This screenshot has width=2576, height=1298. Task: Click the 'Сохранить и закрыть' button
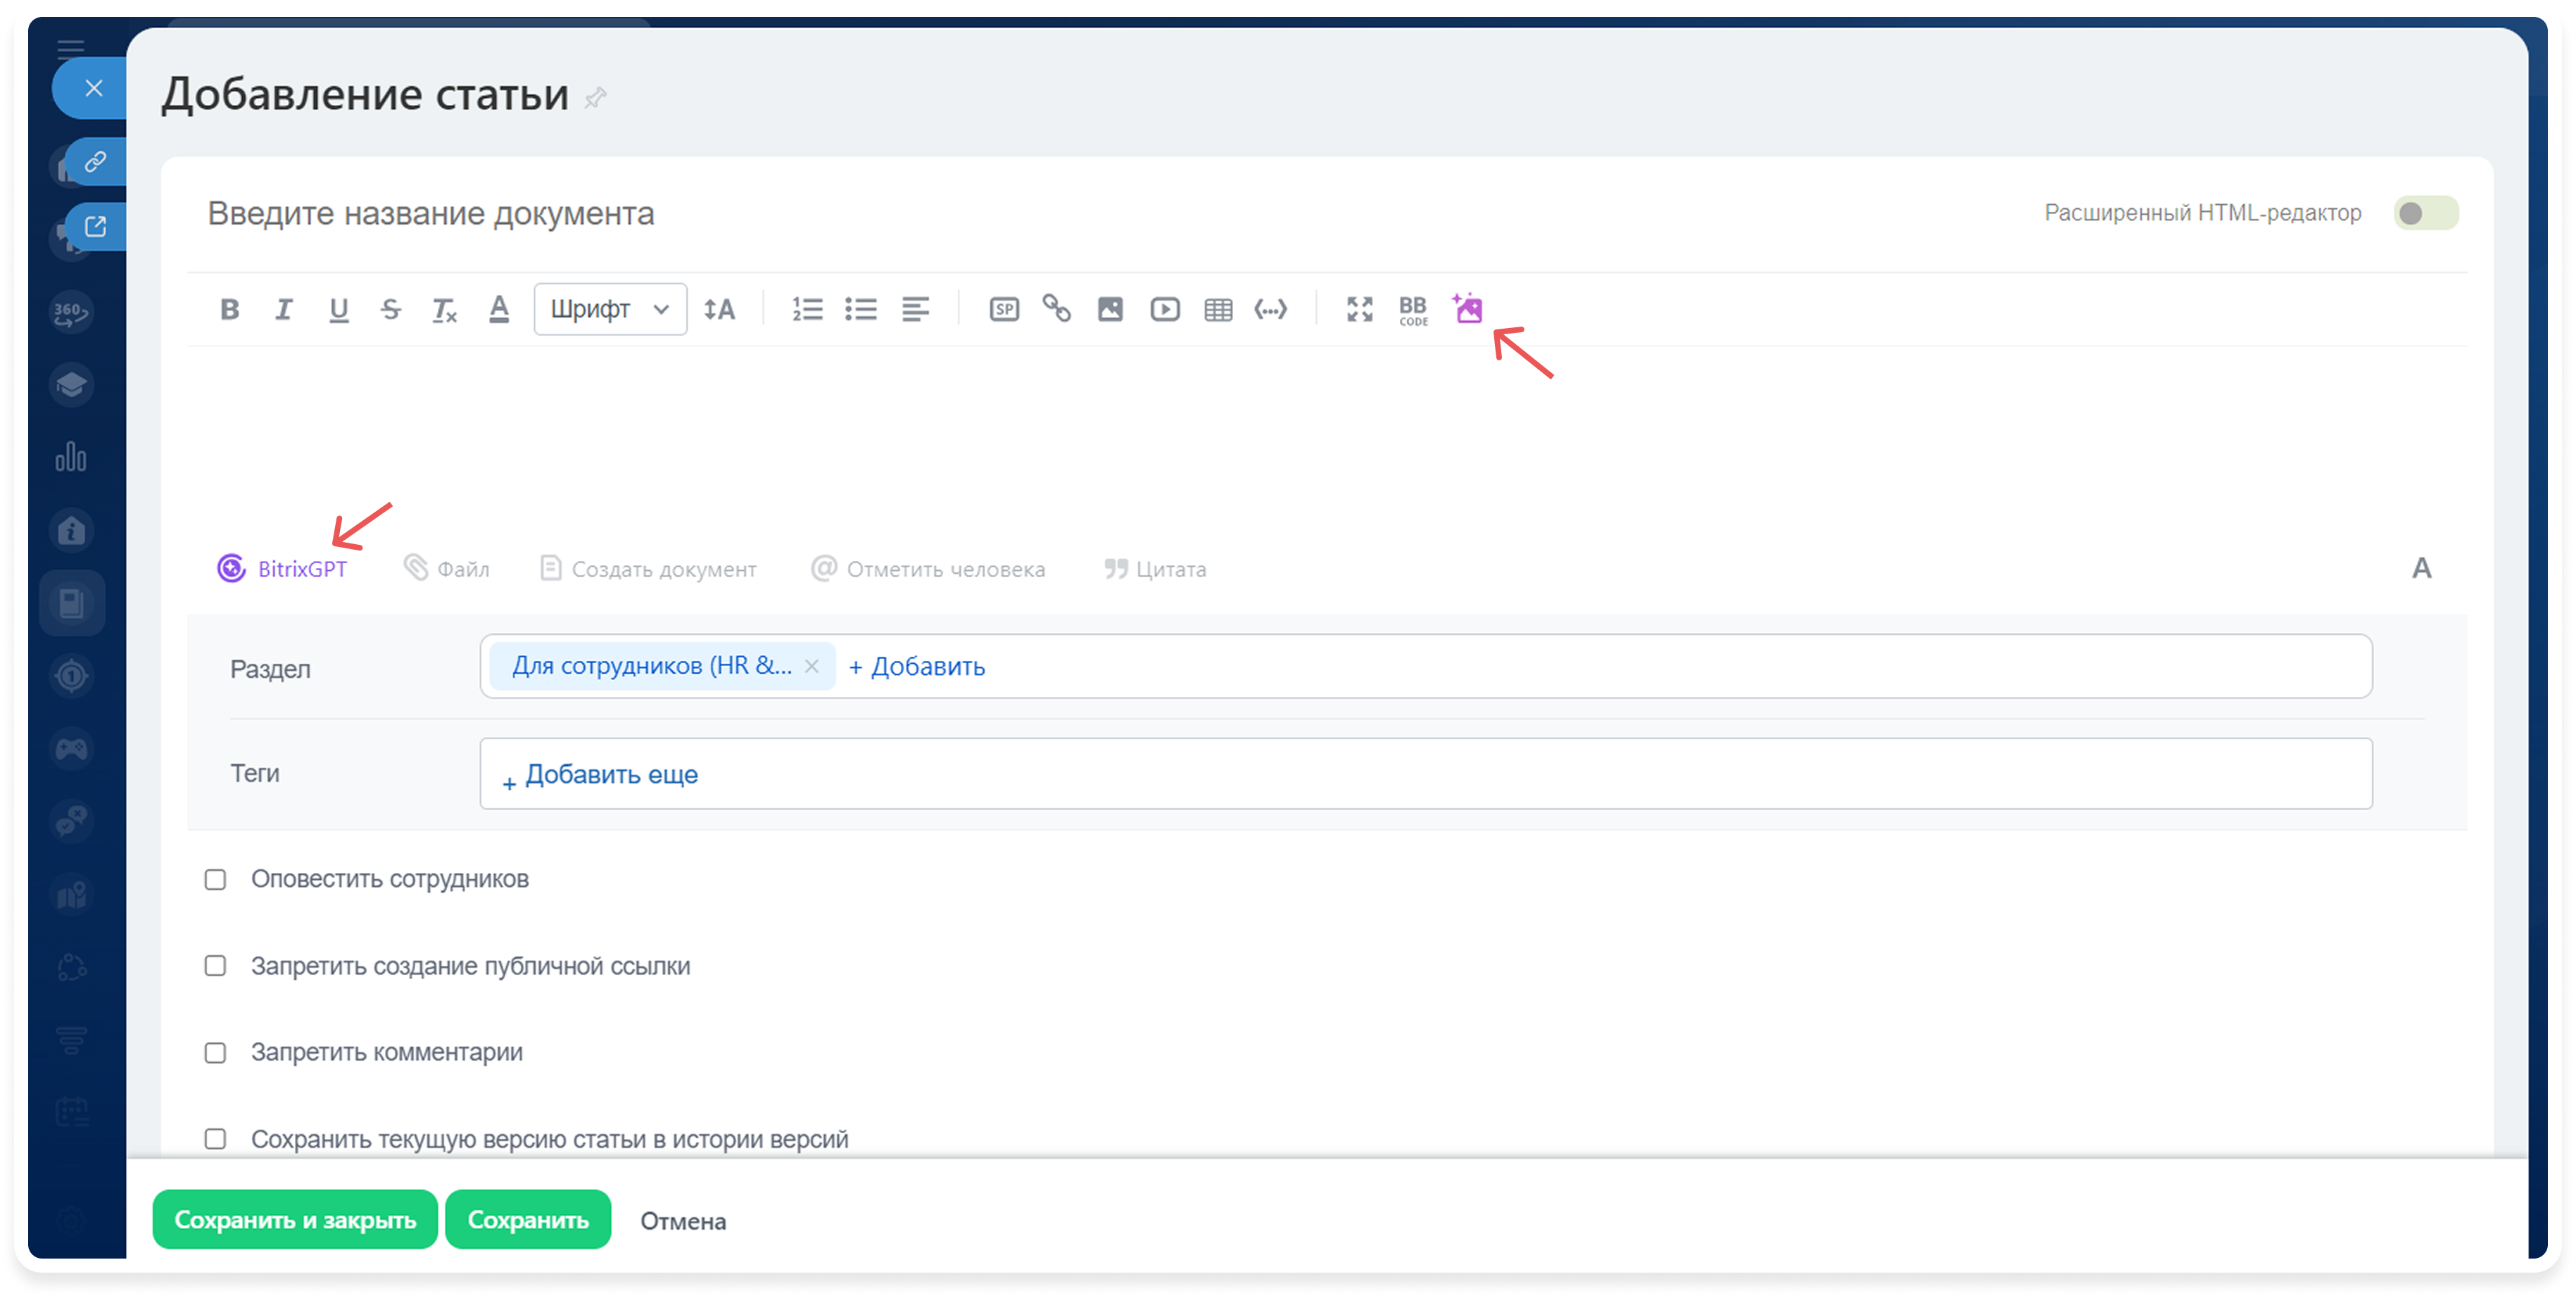click(295, 1220)
